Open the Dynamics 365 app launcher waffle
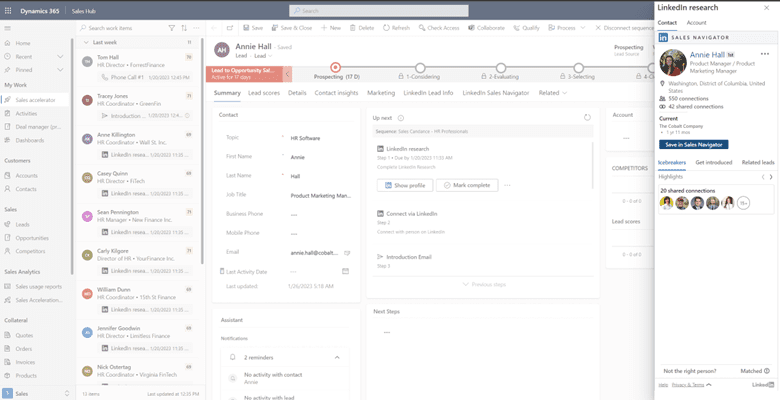Viewport: 780px width, 400px height. coord(7,11)
